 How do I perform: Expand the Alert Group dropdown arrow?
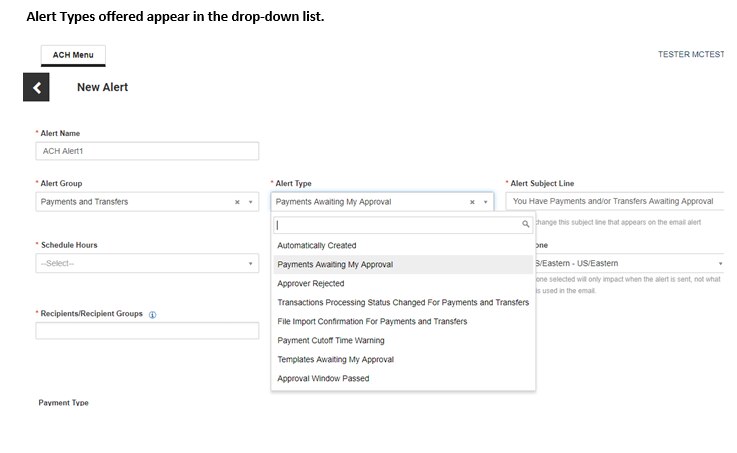250,202
